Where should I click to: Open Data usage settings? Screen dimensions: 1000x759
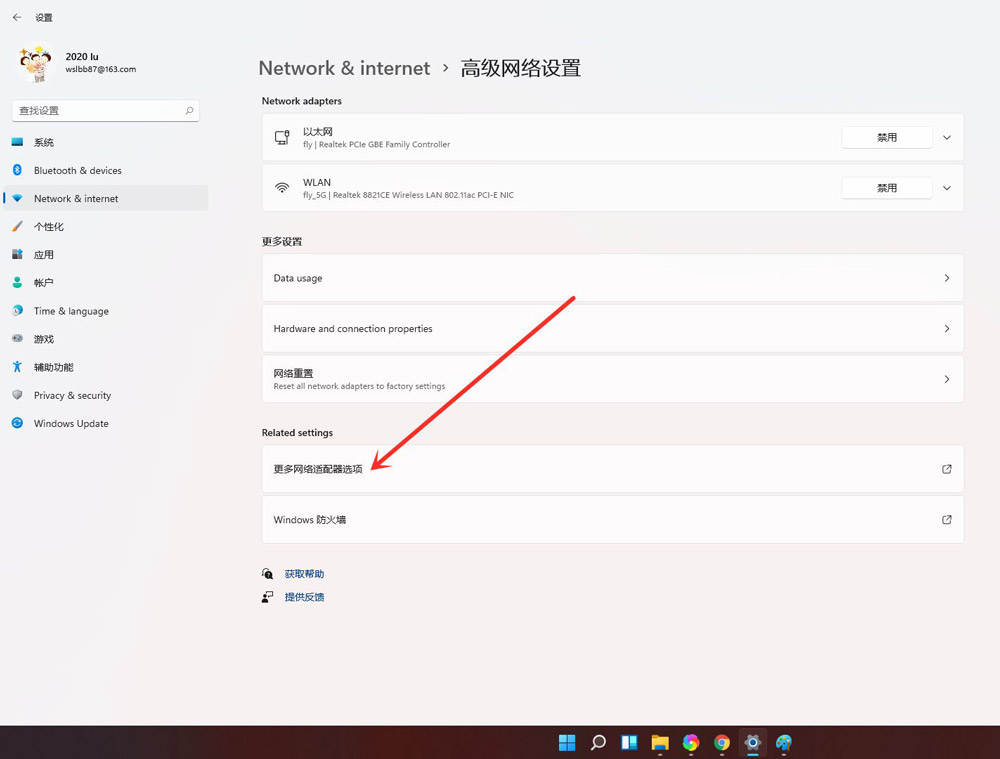(612, 276)
